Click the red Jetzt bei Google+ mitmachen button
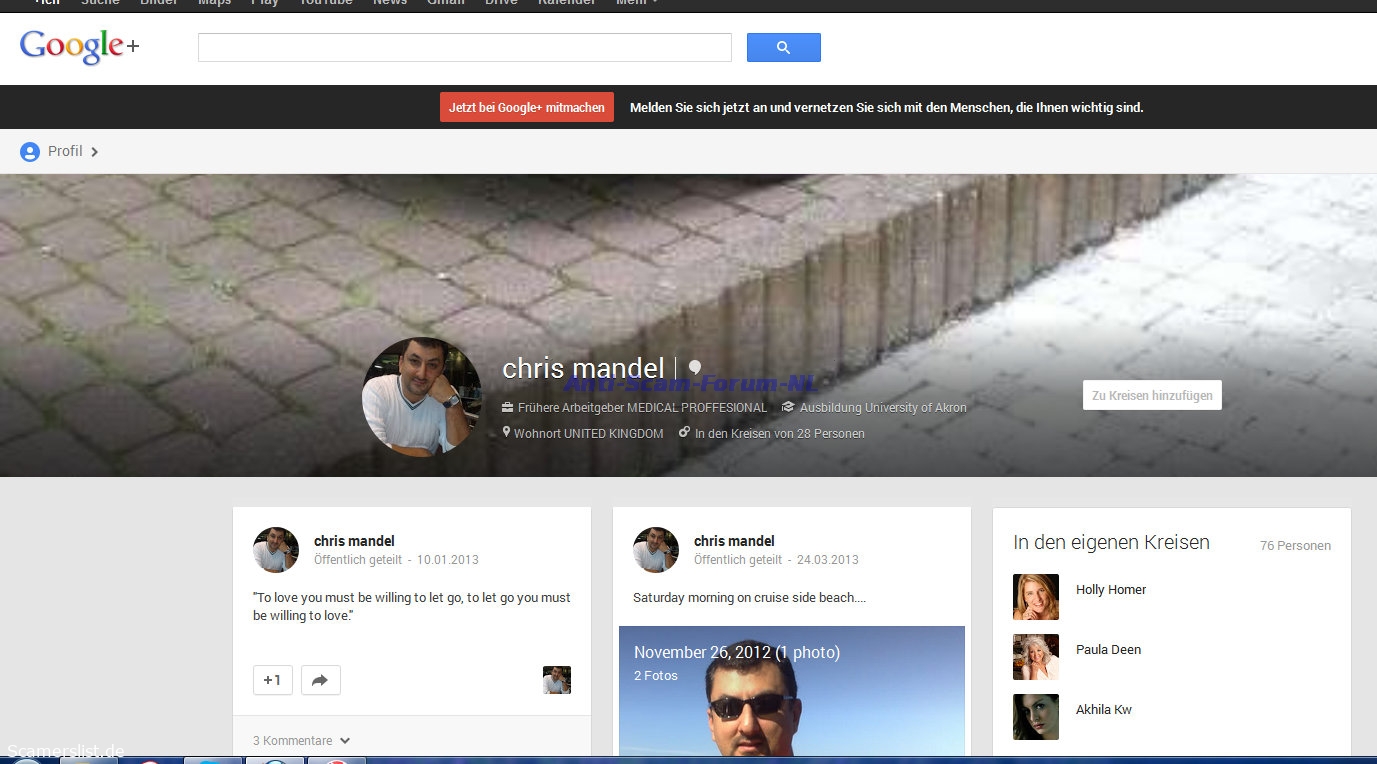The width and height of the screenshot is (1377, 764). click(526, 107)
